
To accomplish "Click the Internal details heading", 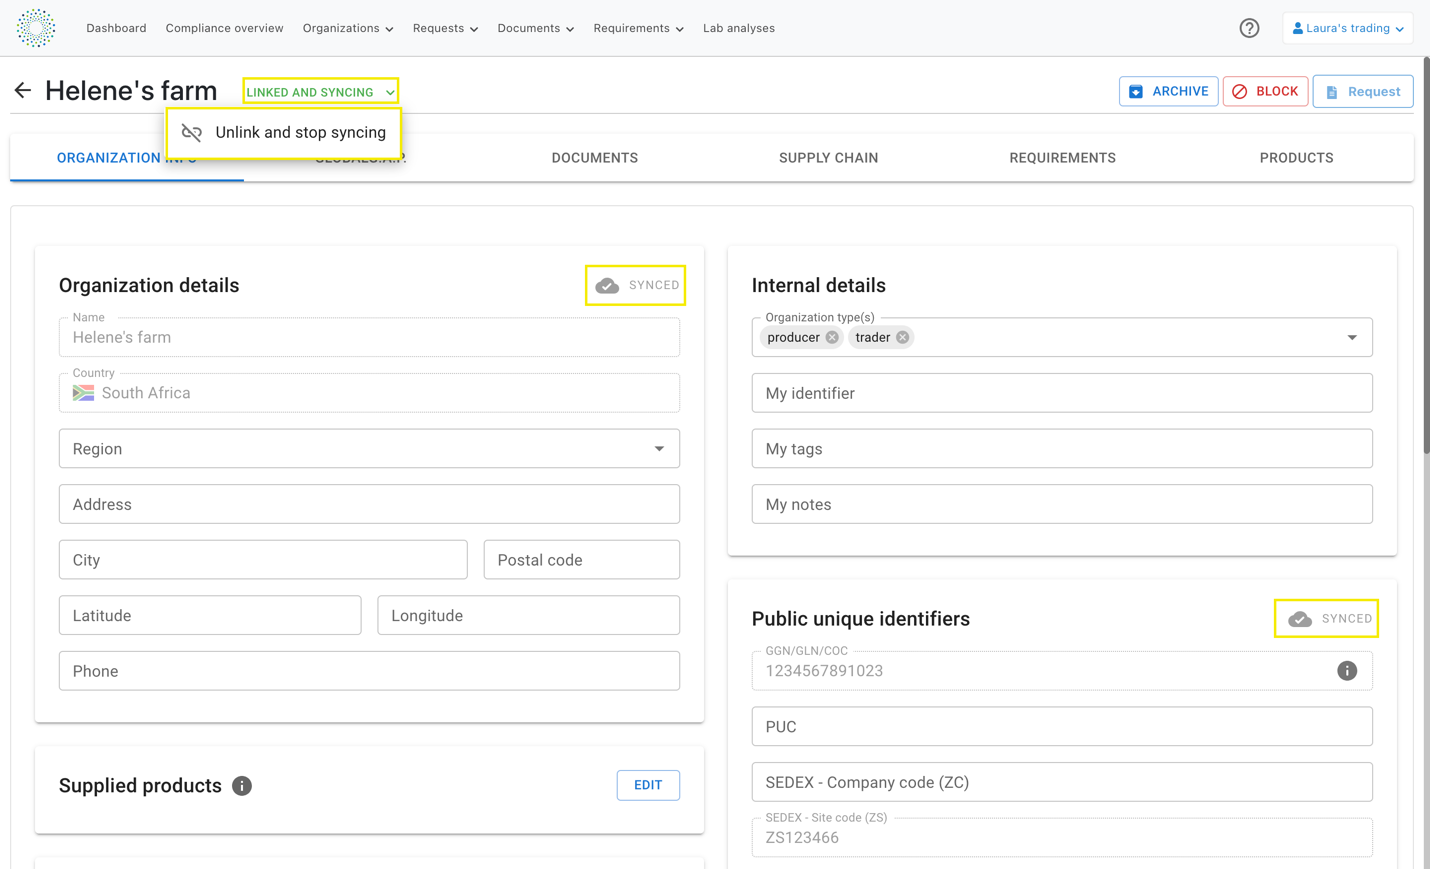I will 819,286.
